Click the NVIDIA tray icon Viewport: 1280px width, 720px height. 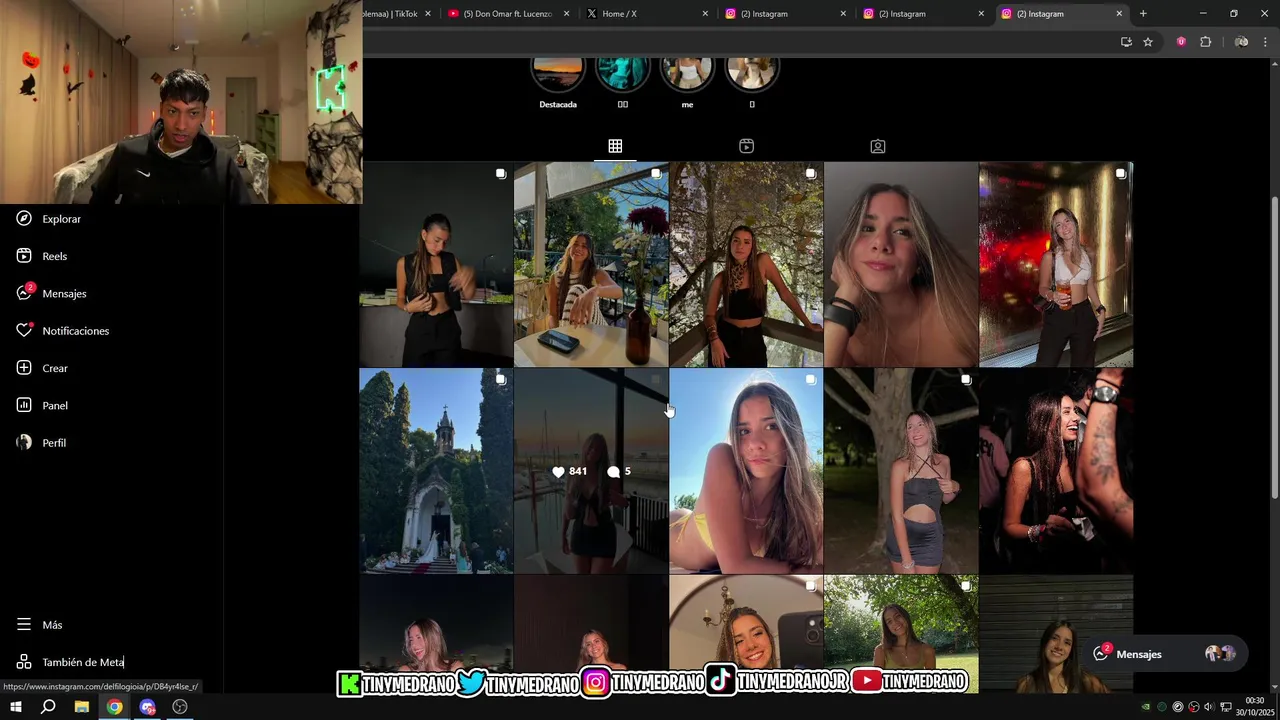click(x=1146, y=707)
